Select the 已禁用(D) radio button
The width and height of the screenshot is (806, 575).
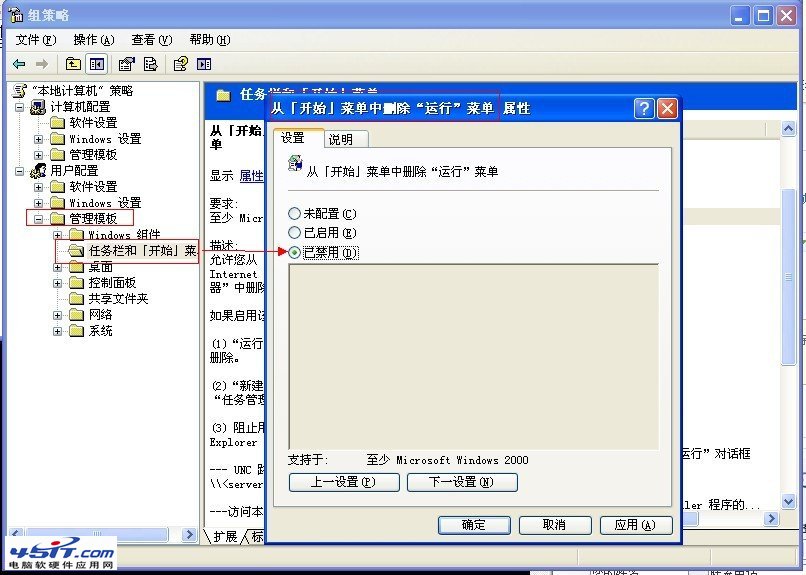(294, 252)
